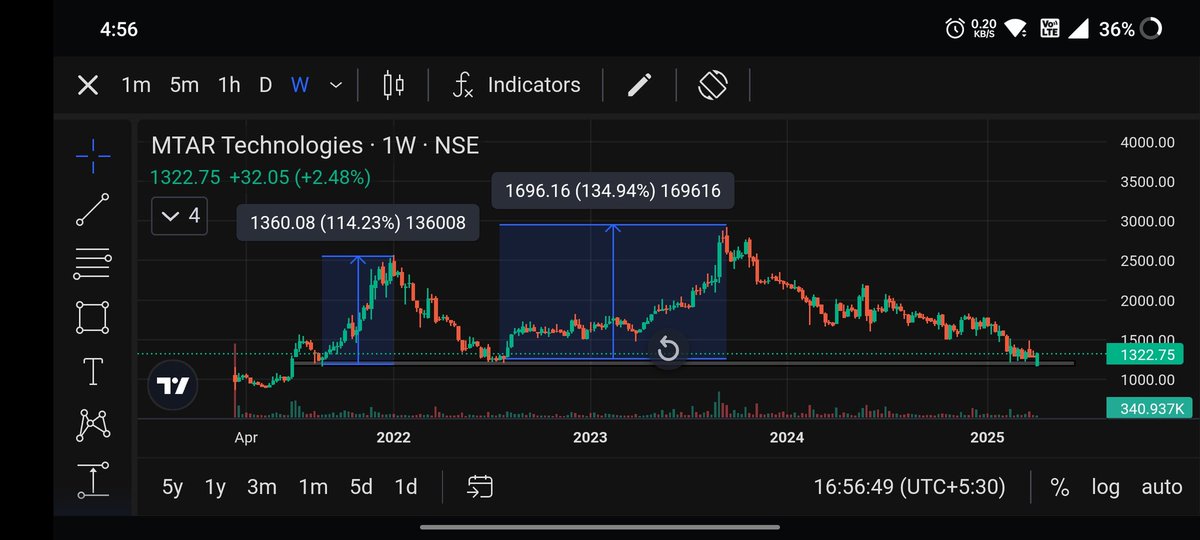This screenshot has height=540, width=1200.
Task: Select the trend line tool
Action: point(93,209)
